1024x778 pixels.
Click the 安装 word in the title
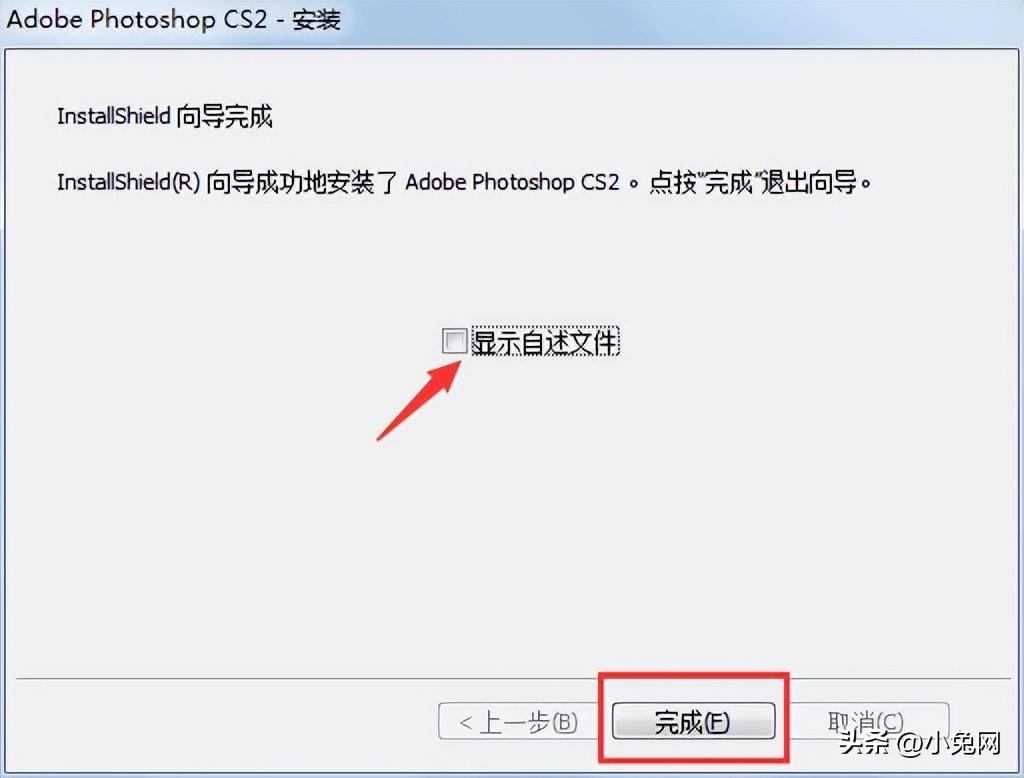tap(316, 20)
